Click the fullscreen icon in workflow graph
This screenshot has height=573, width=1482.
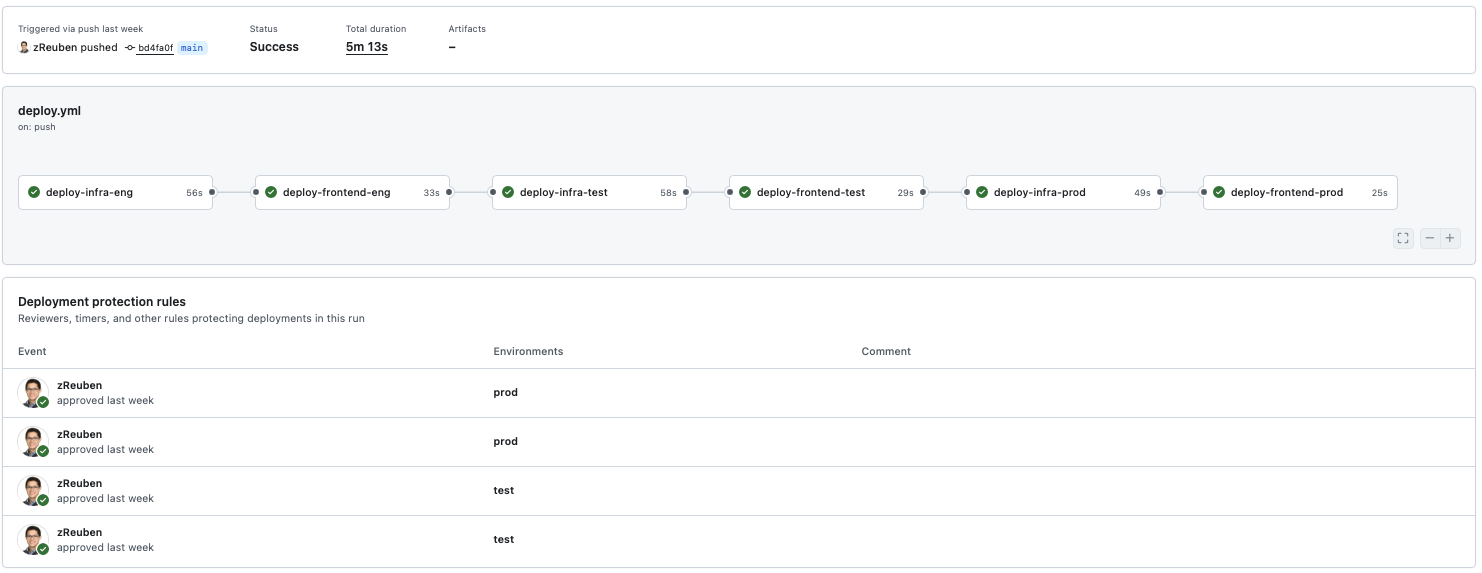point(1403,238)
